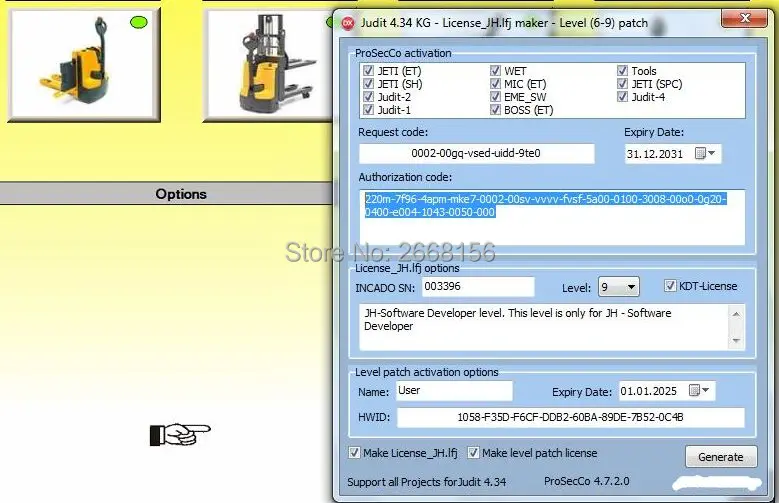Image resolution: width=779 pixels, height=503 pixels.
Task: Close the License_JH.lfj maker window
Action: (745, 18)
